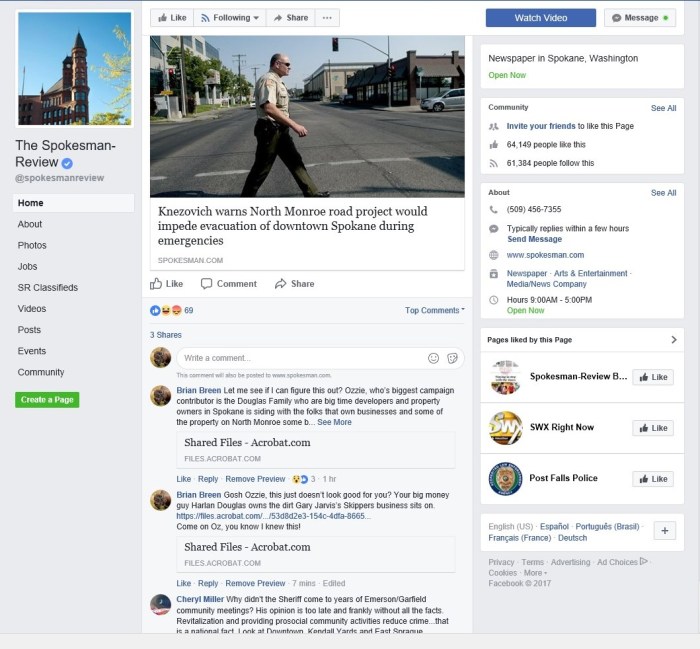Like the SWX Right Now page
This screenshot has width=700, height=649.
(x=653, y=428)
